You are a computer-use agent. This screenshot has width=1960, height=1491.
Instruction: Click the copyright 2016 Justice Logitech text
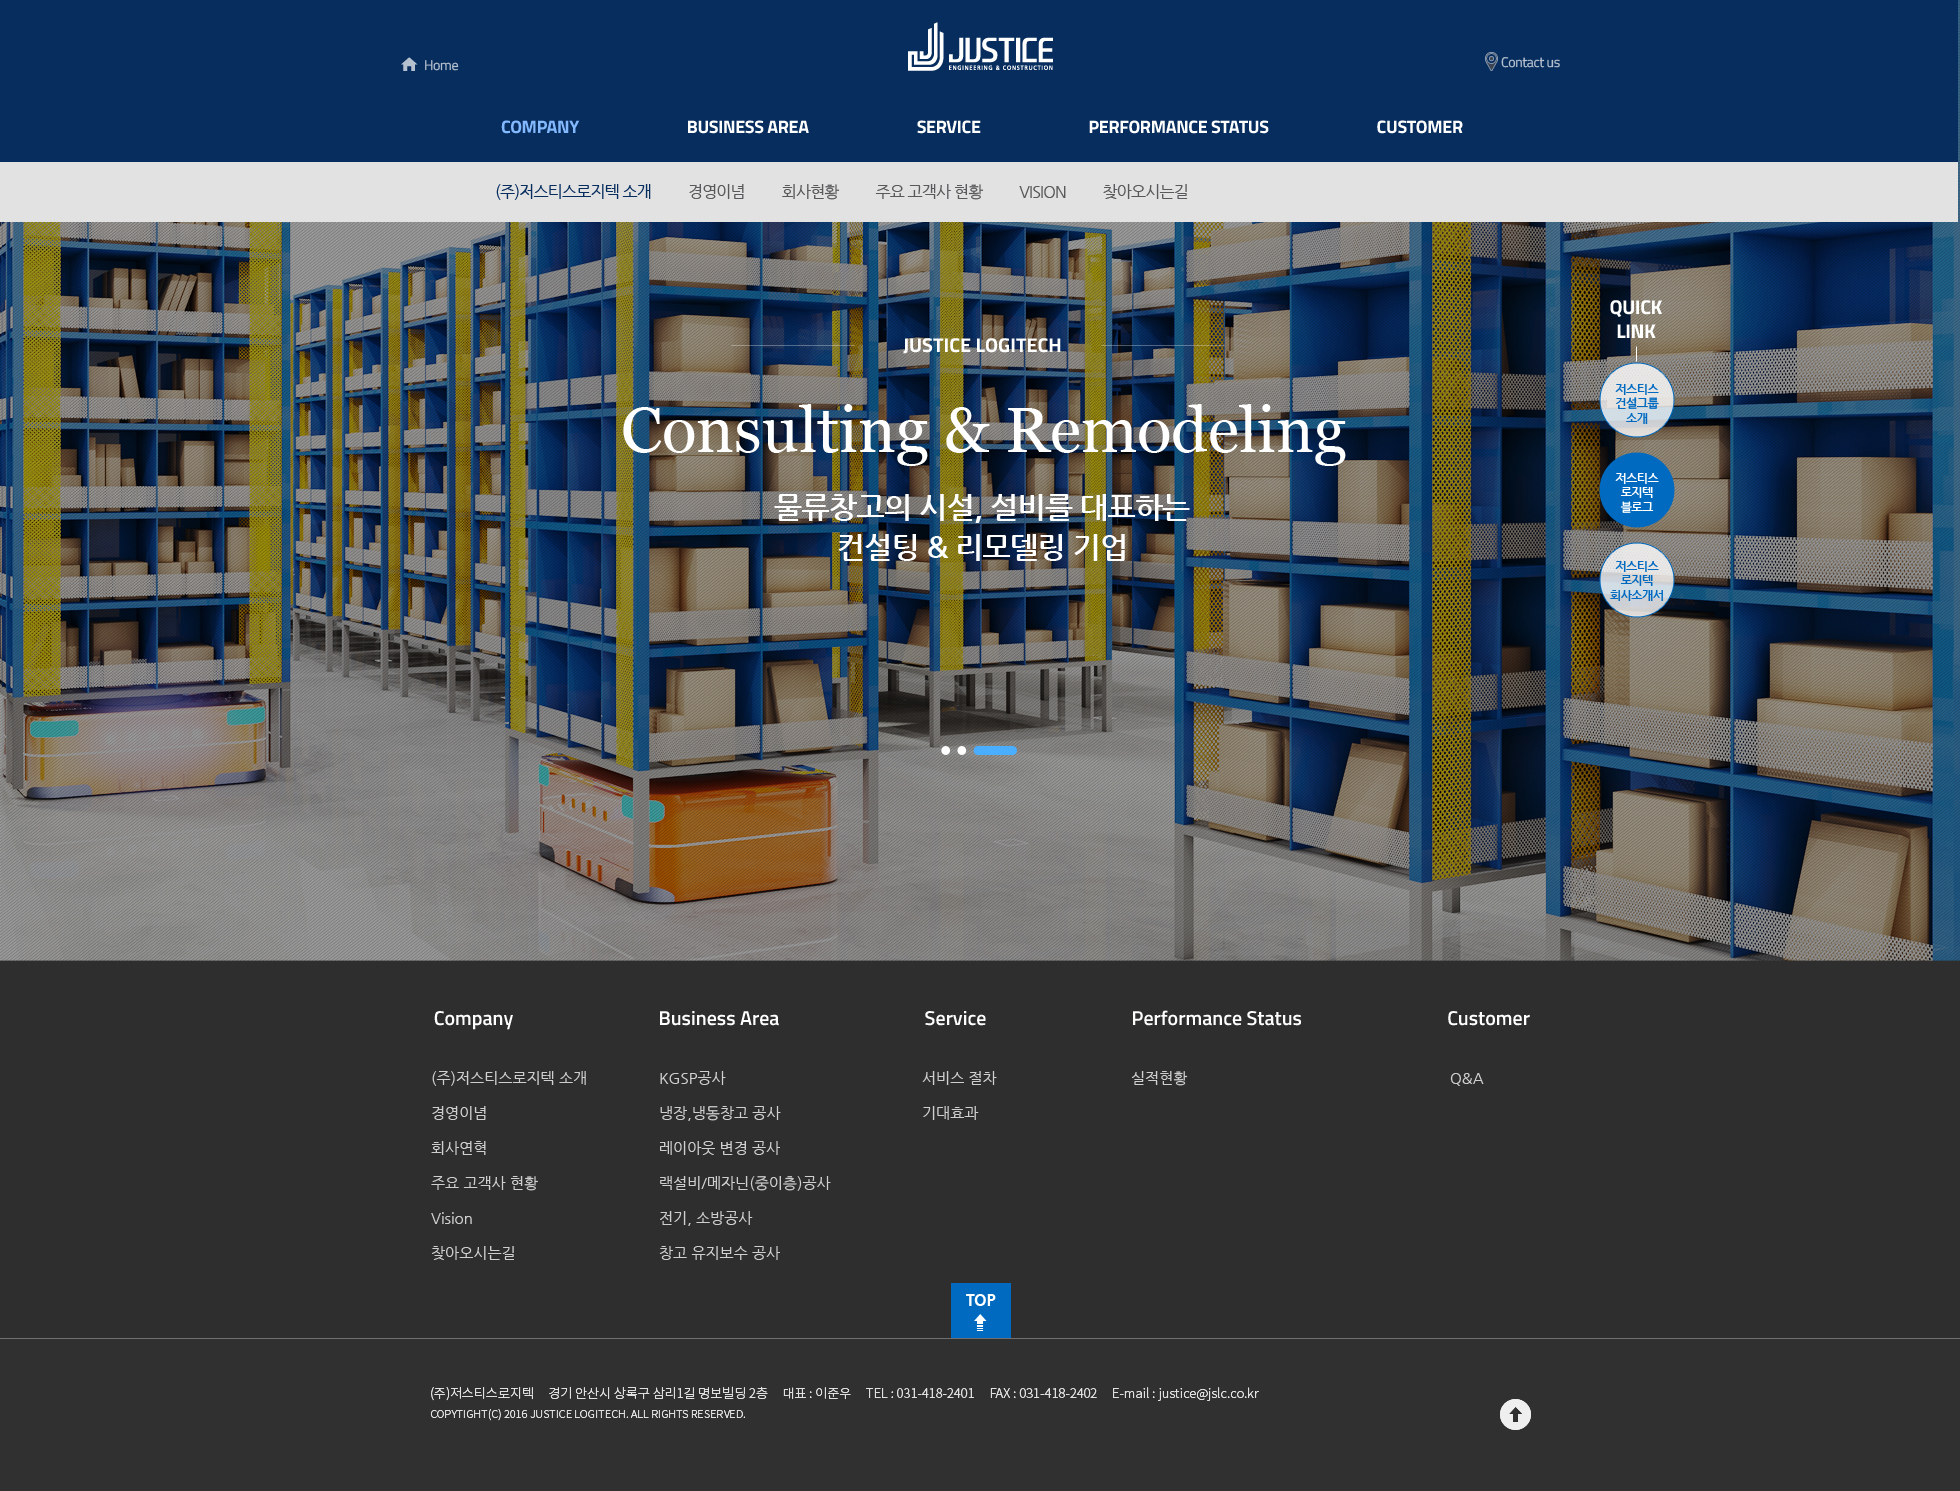pyautogui.click(x=588, y=1414)
